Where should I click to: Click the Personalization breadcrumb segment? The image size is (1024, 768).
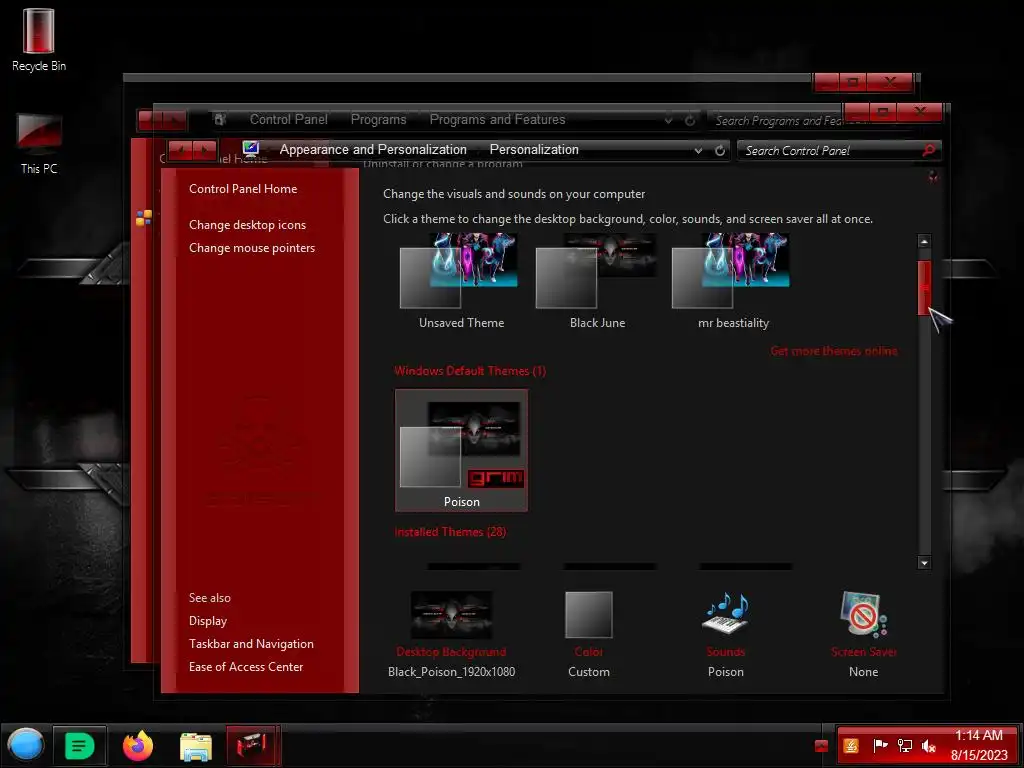[534, 150]
